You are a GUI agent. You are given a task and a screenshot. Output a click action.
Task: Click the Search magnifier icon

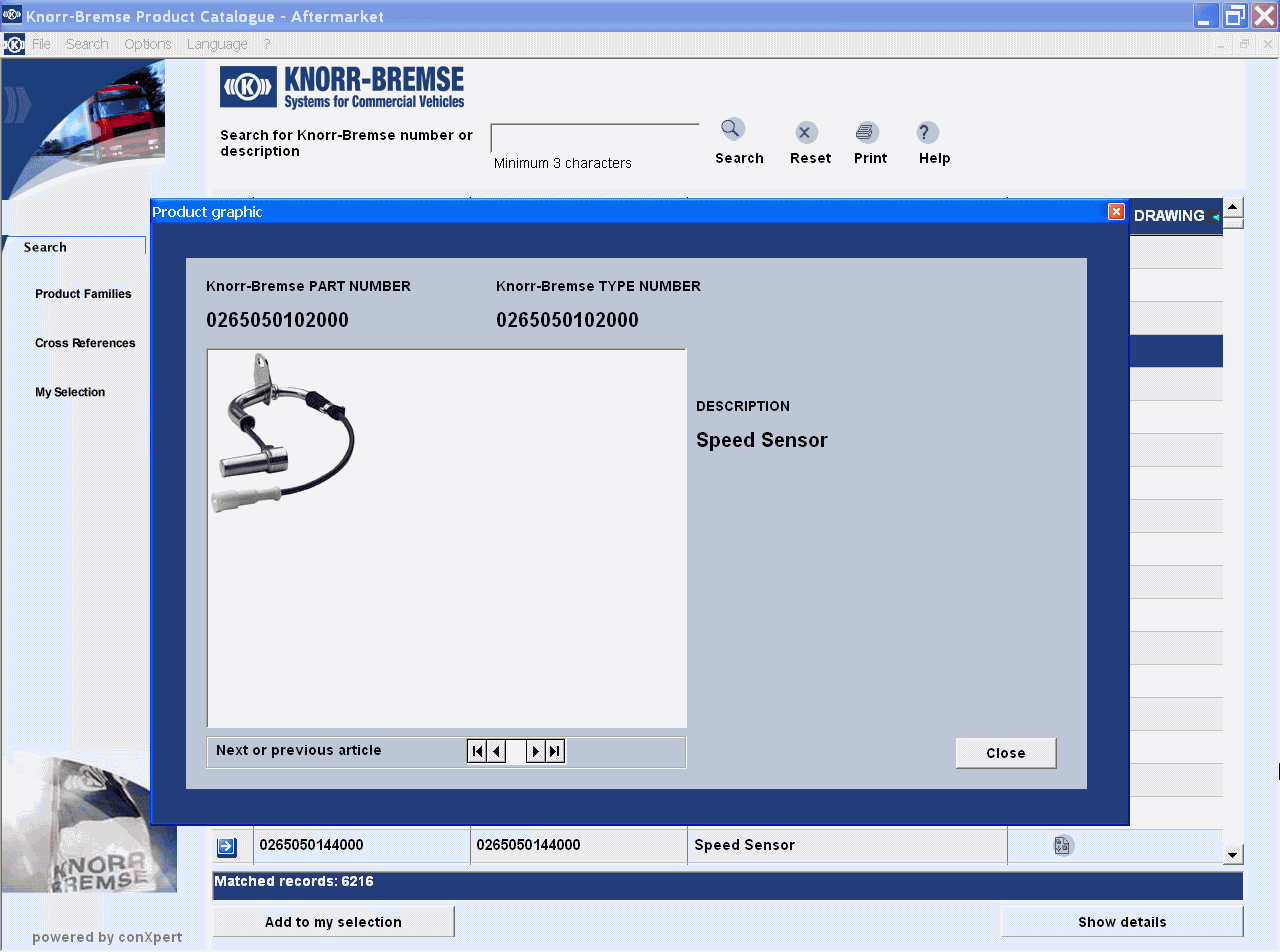pyautogui.click(x=733, y=129)
